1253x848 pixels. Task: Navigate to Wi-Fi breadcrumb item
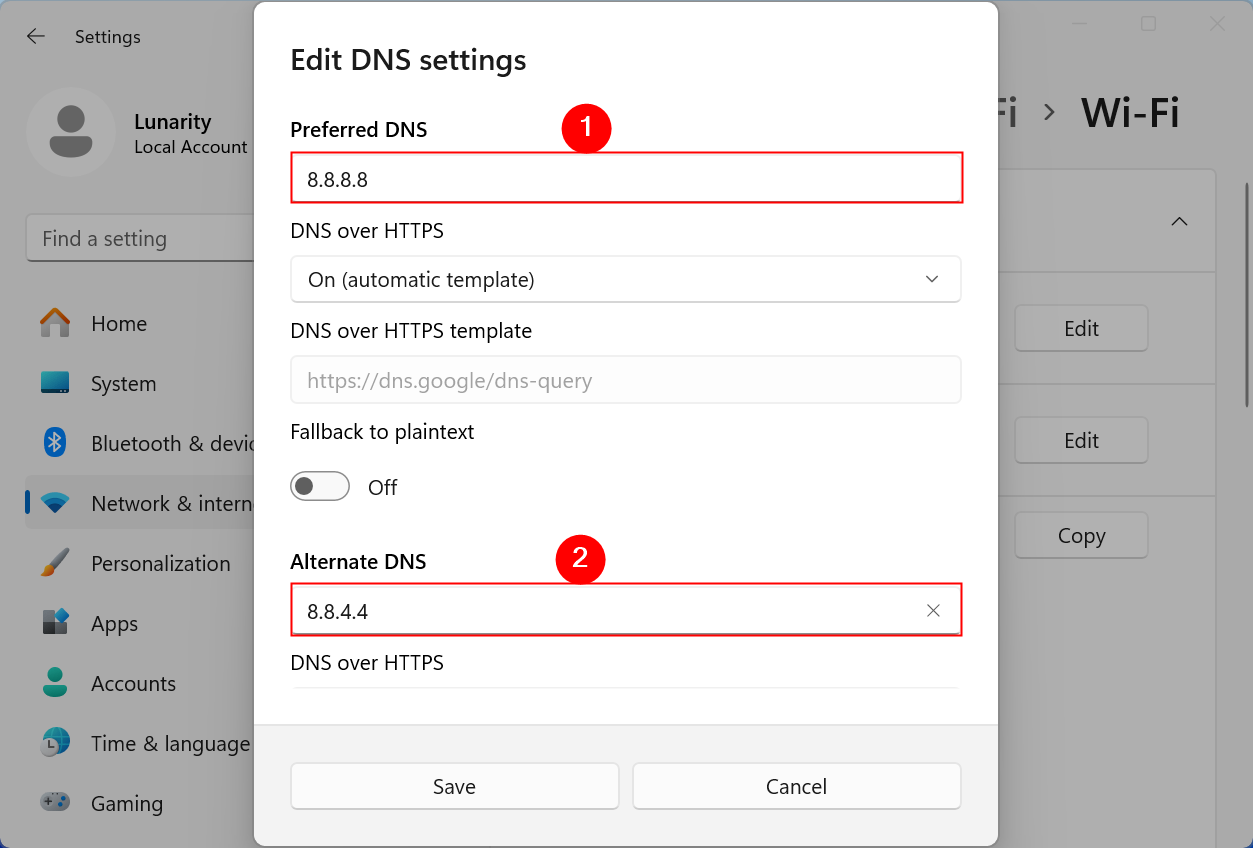click(x=1130, y=113)
